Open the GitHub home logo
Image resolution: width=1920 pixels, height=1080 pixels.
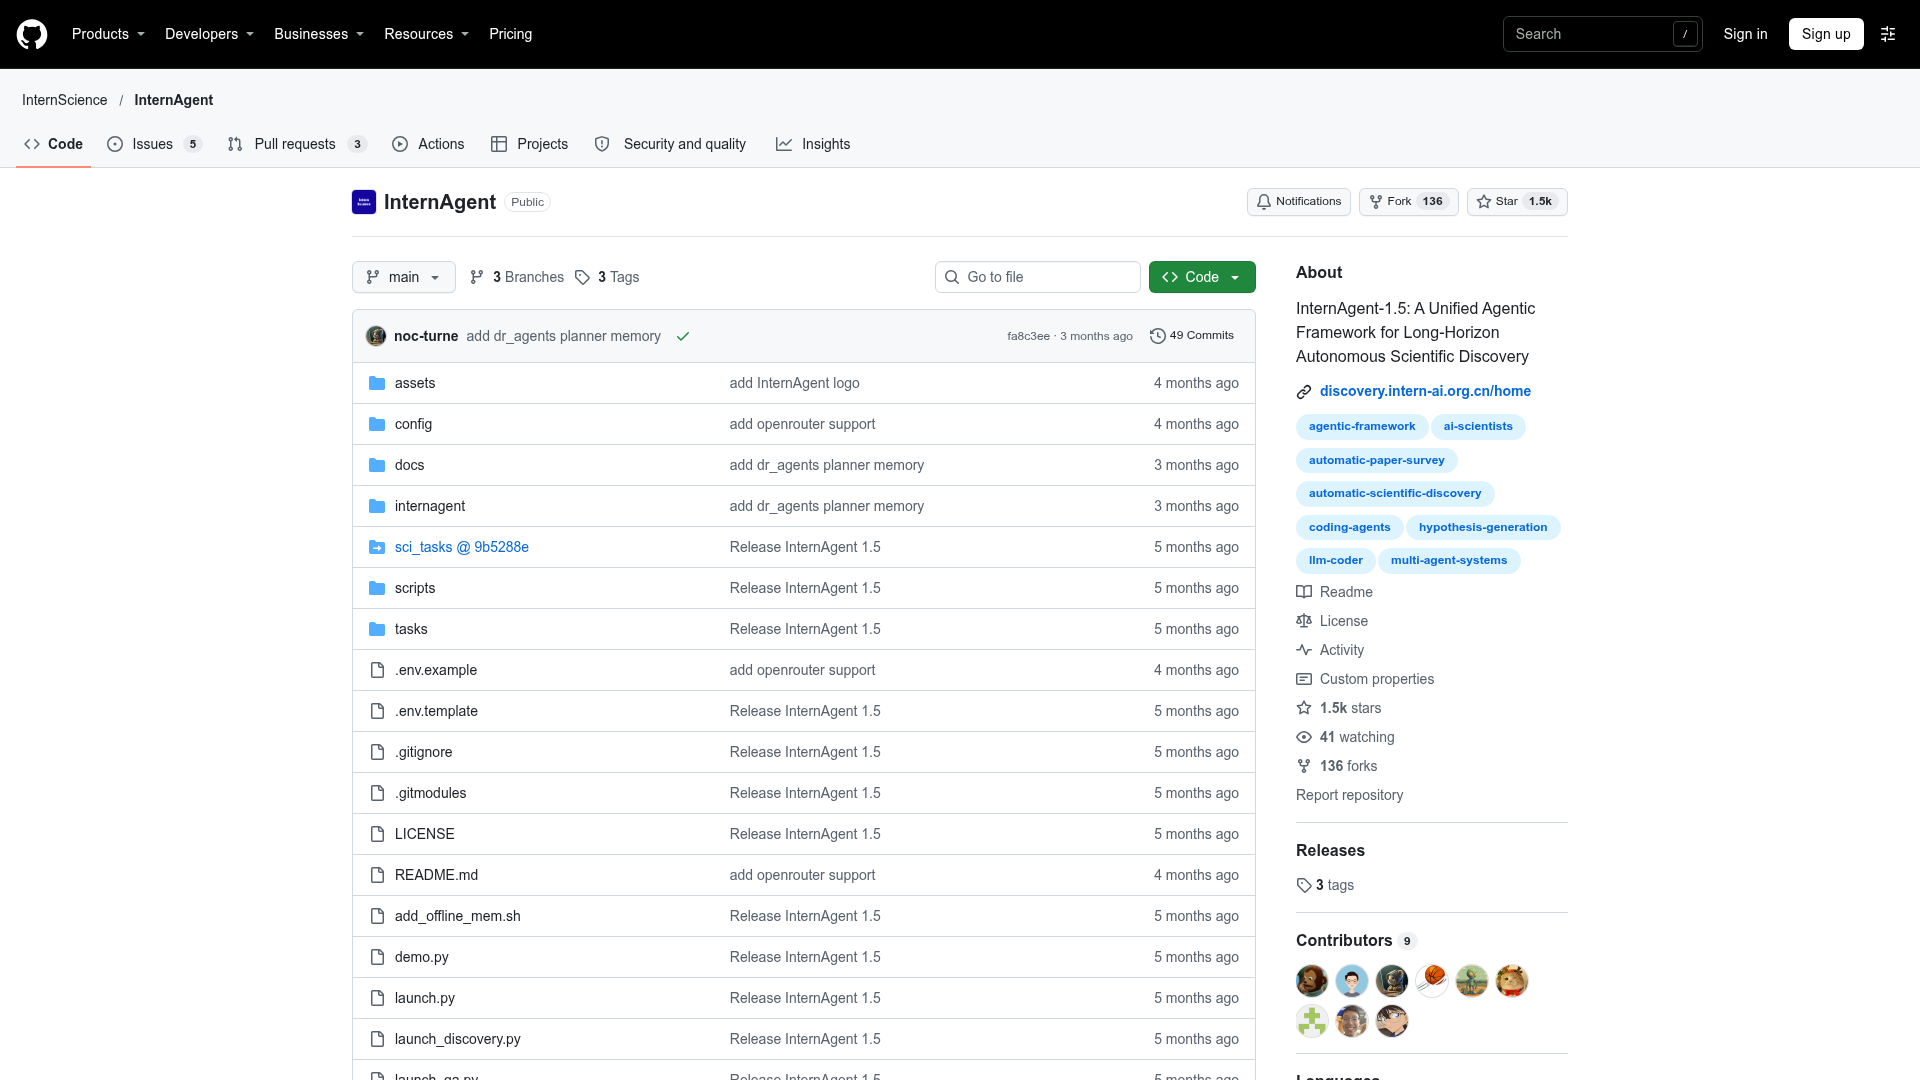point(32,34)
